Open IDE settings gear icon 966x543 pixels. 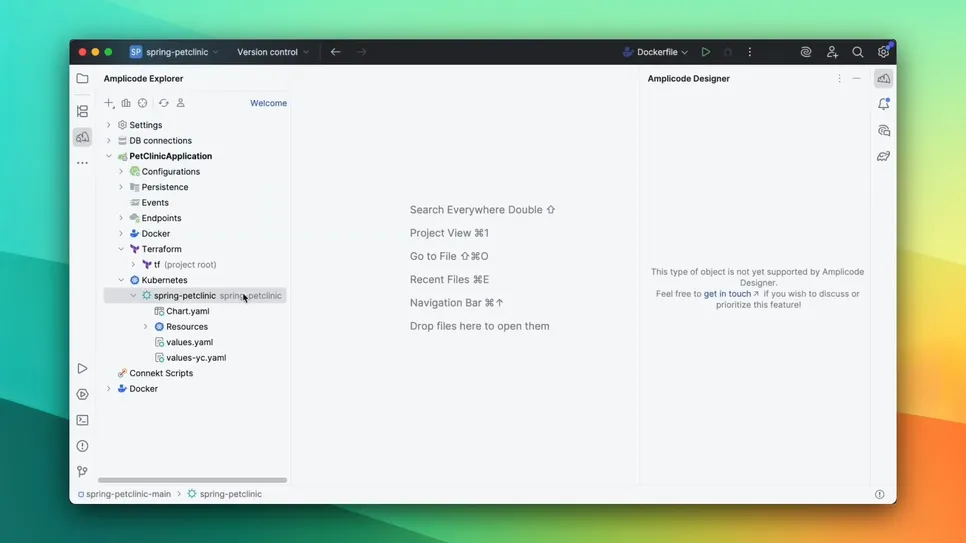pyautogui.click(x=883, y=52)
